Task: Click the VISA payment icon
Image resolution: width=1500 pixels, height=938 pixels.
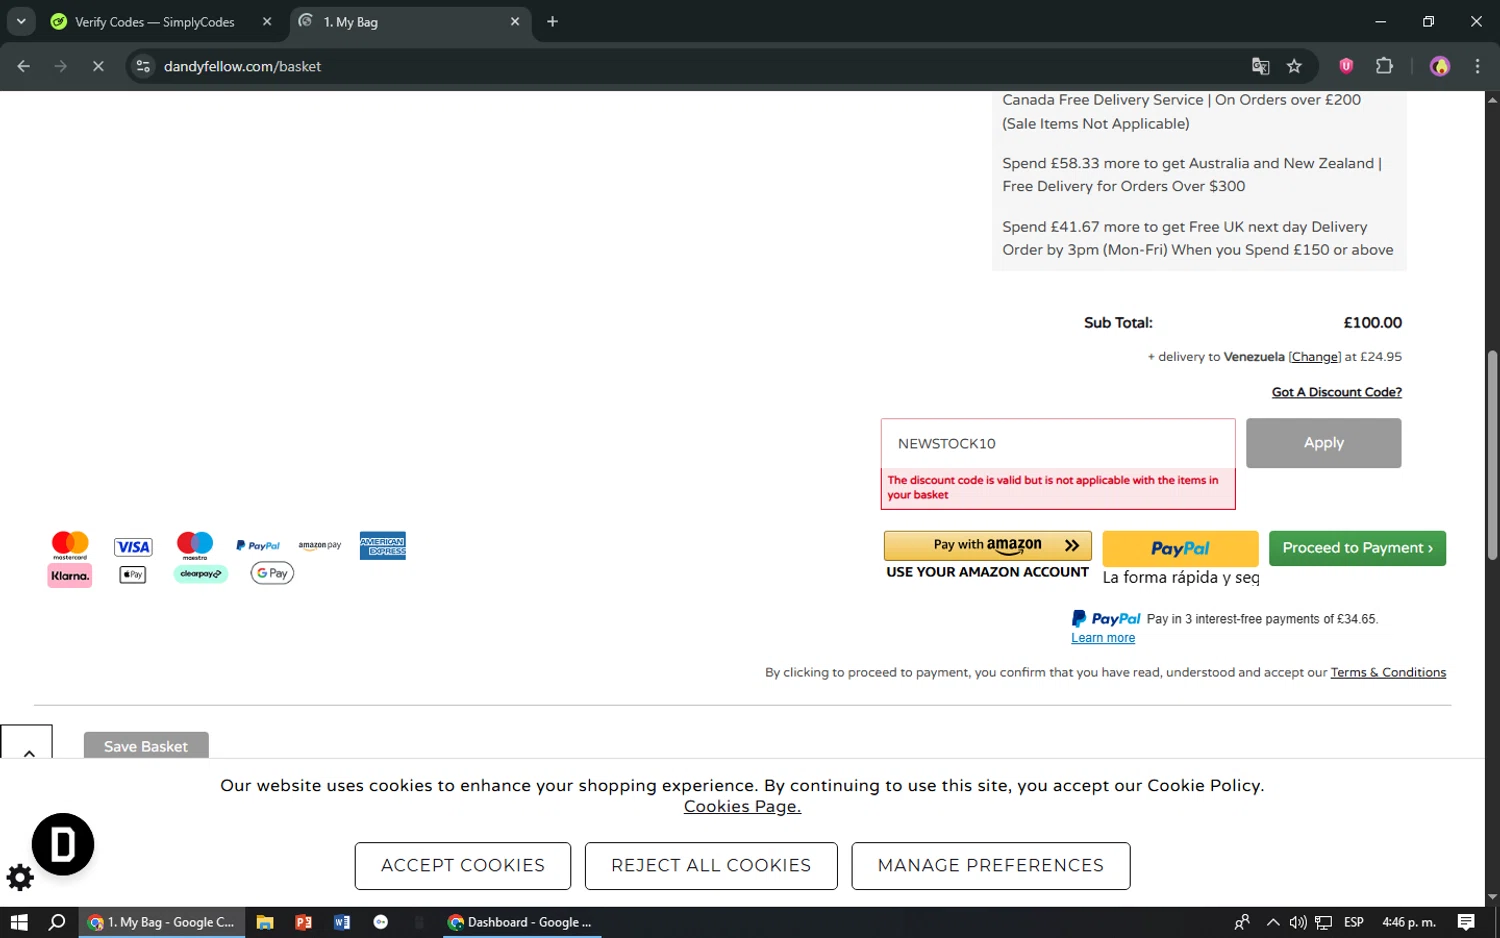Action: pyautogui.click(x=133, y=547)
